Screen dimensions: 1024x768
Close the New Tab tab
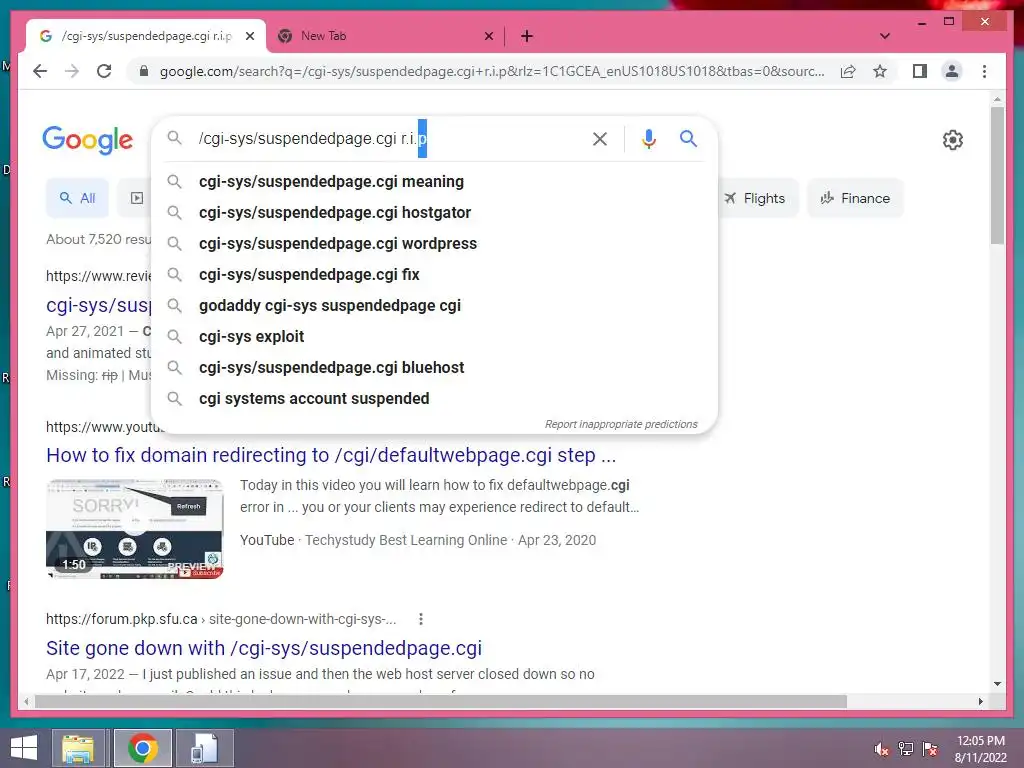[x=488, y=36]
